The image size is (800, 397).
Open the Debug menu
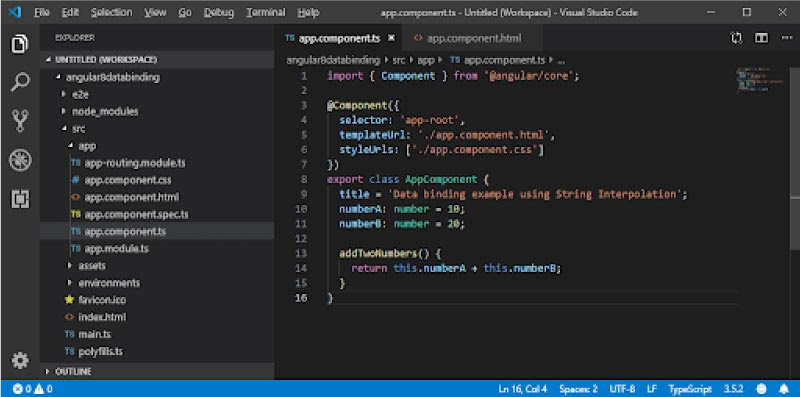tap(219, 12)
